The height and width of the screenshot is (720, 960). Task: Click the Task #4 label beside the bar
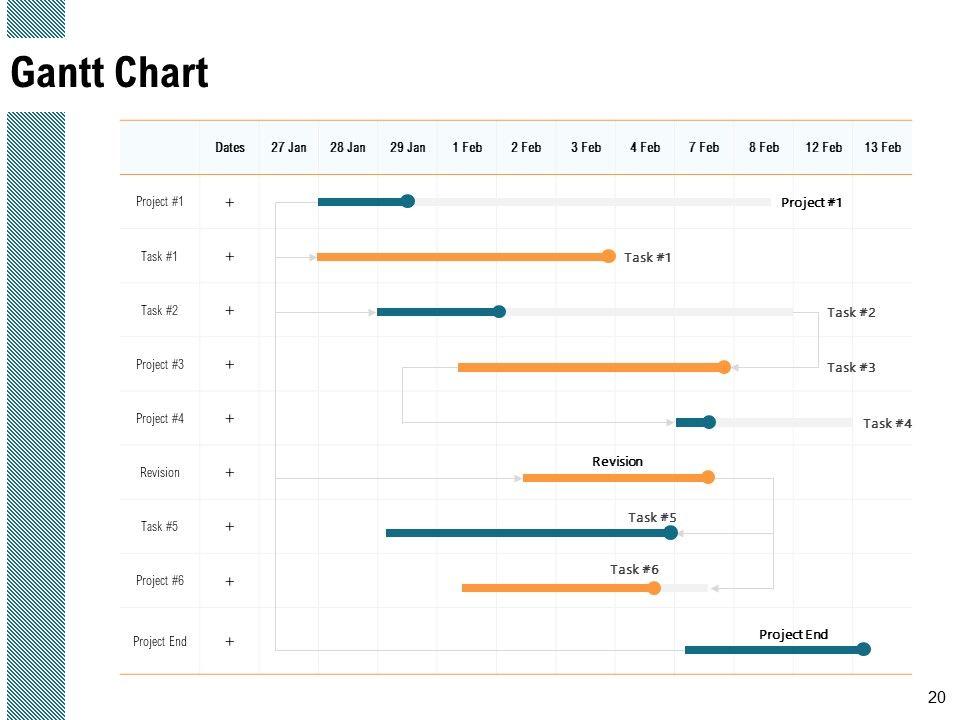[x=887, y=423]
